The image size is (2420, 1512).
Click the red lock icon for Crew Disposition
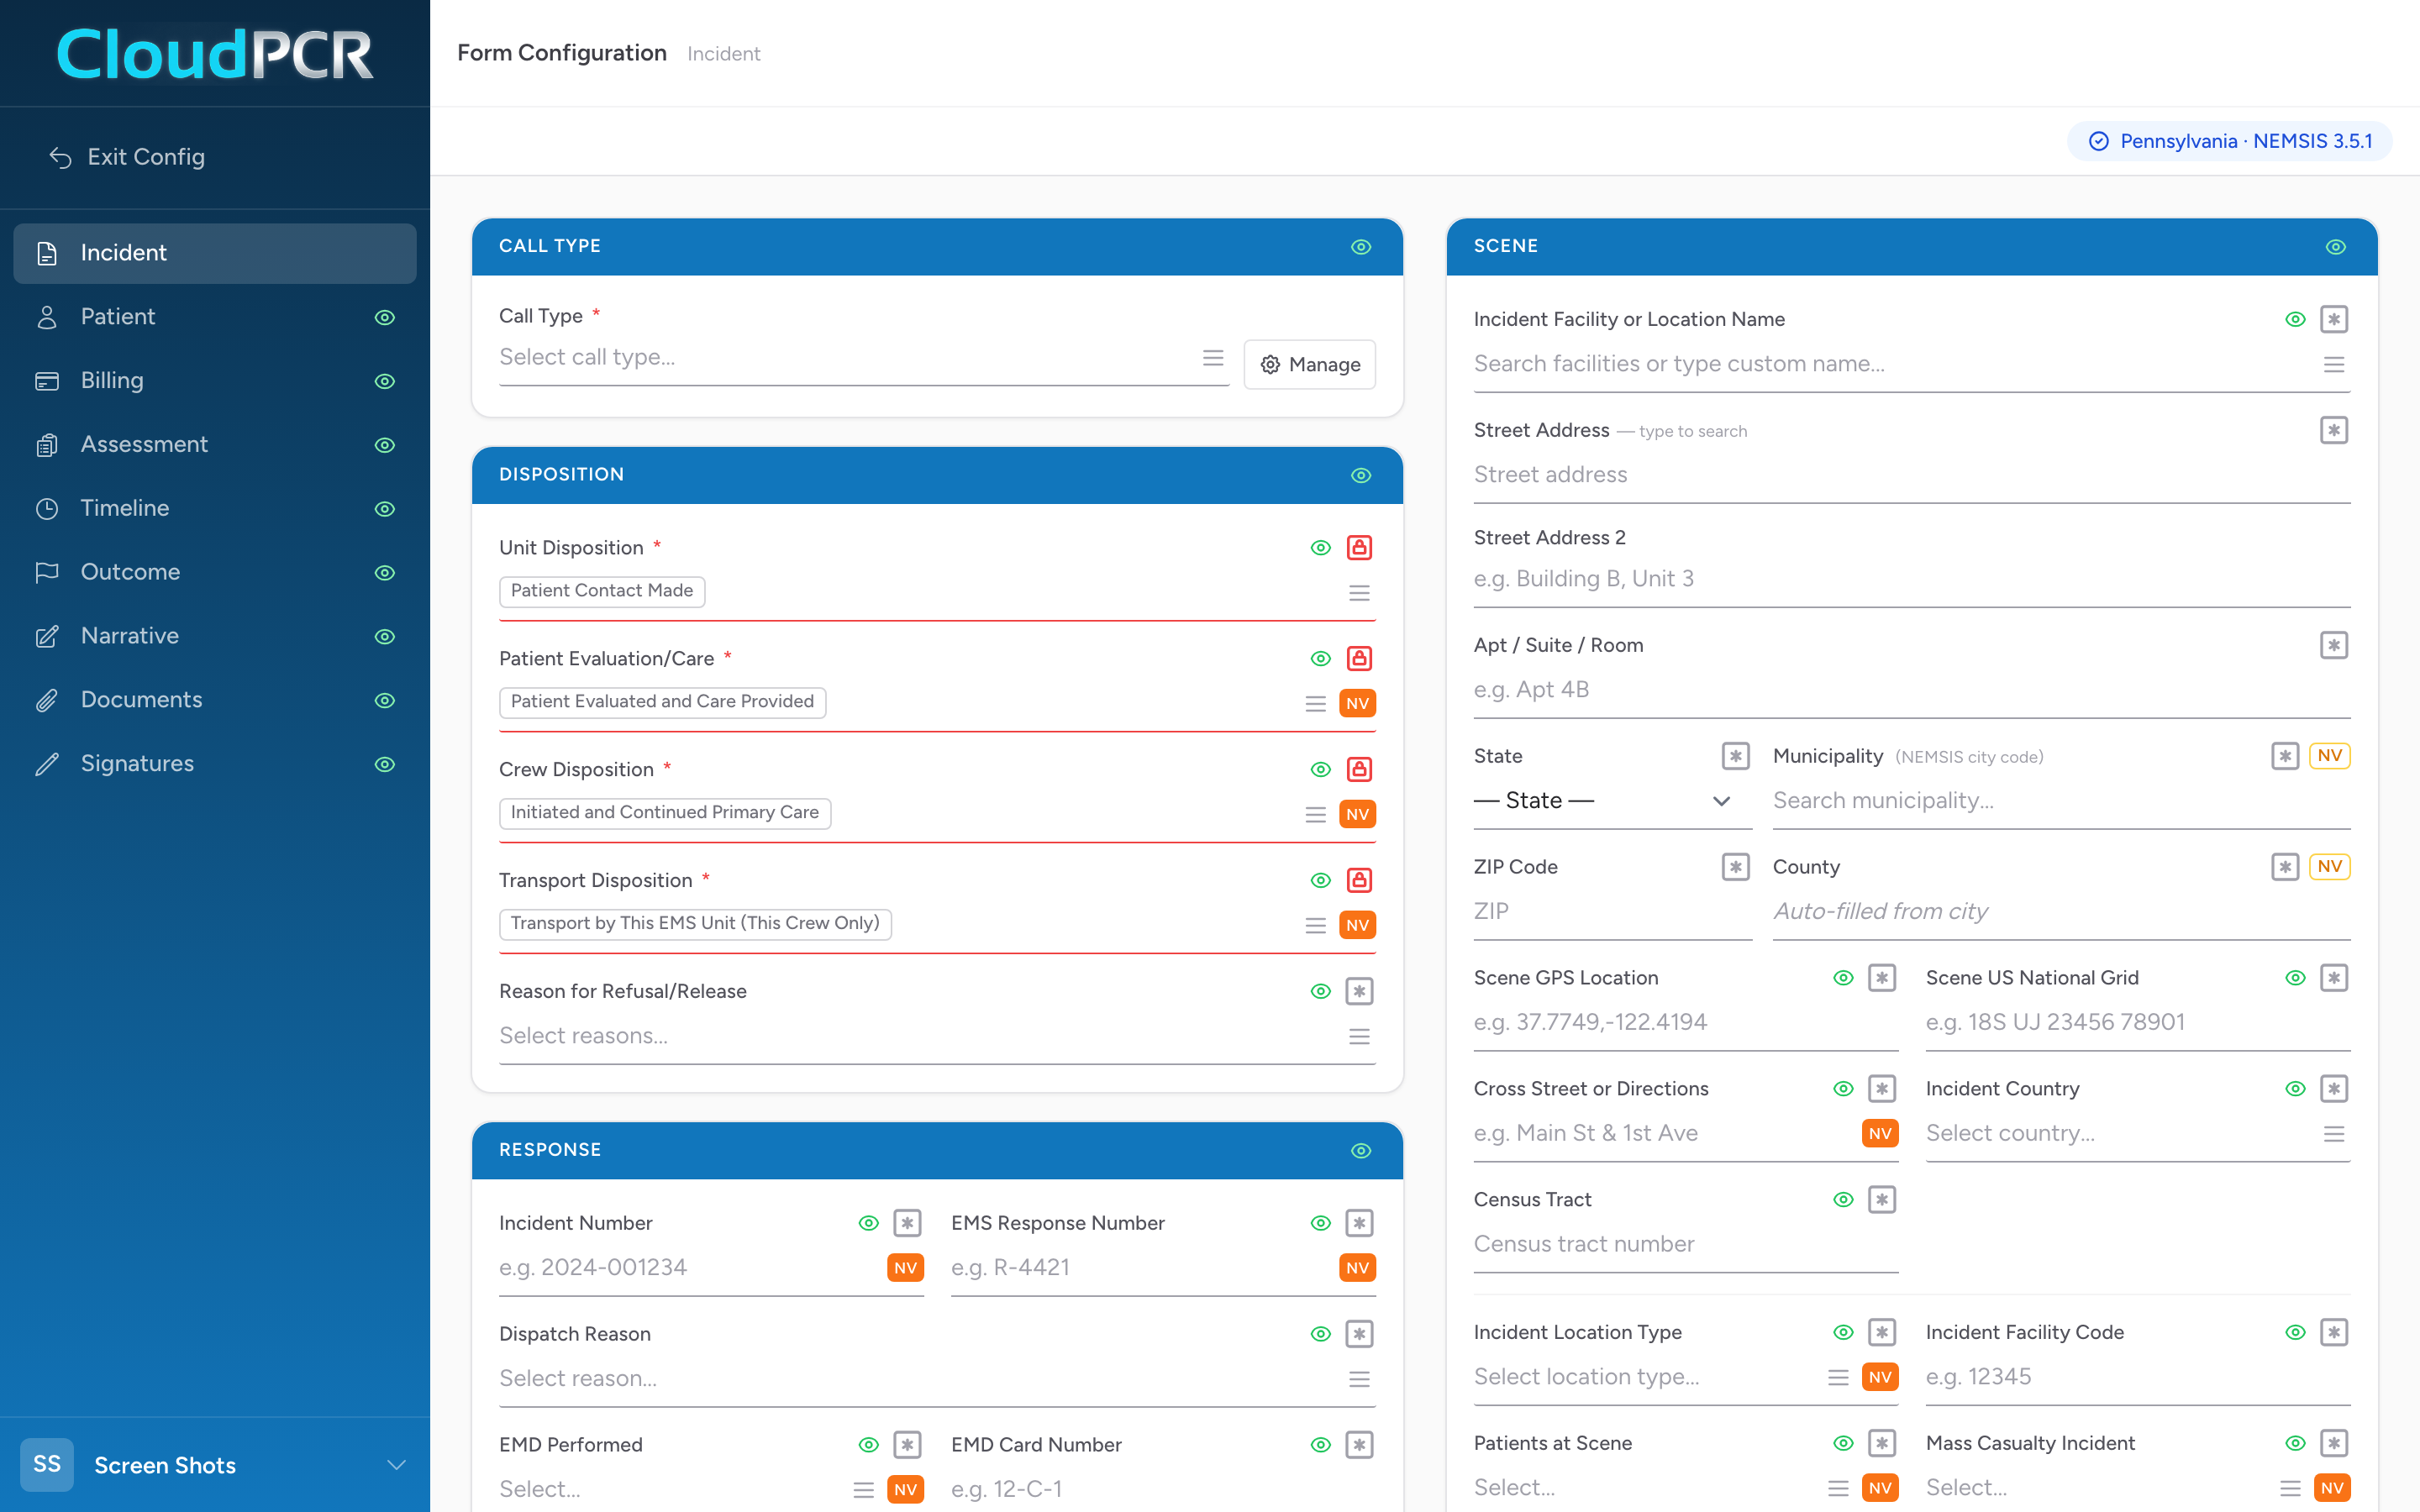pos(1359,769)
